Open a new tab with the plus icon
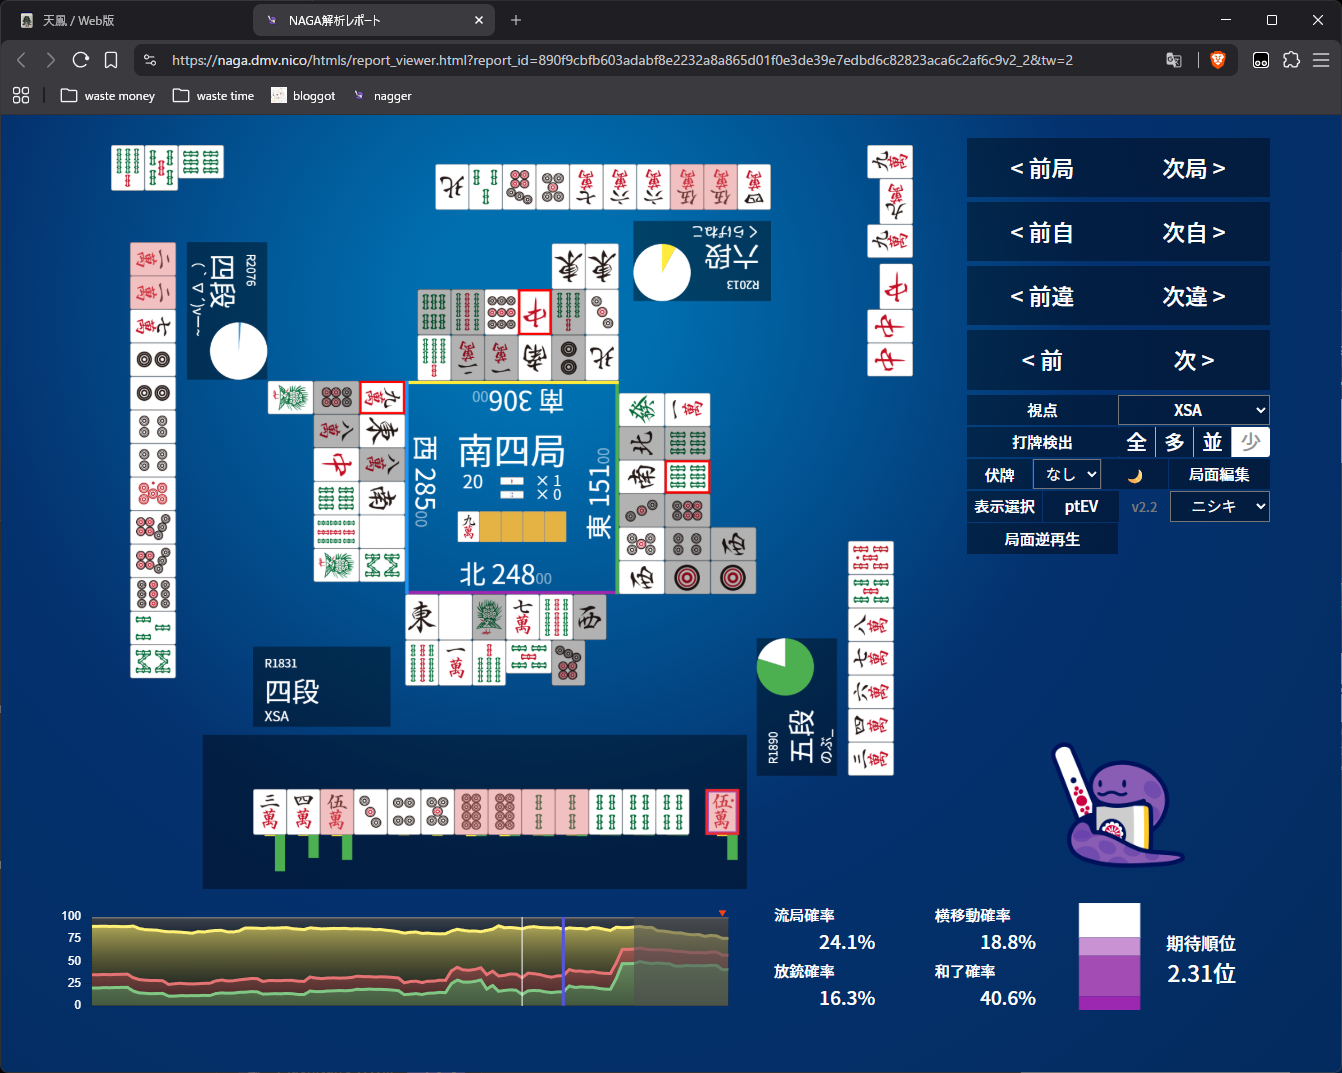Screen dimensions: 1342x1073 (516, 20)
